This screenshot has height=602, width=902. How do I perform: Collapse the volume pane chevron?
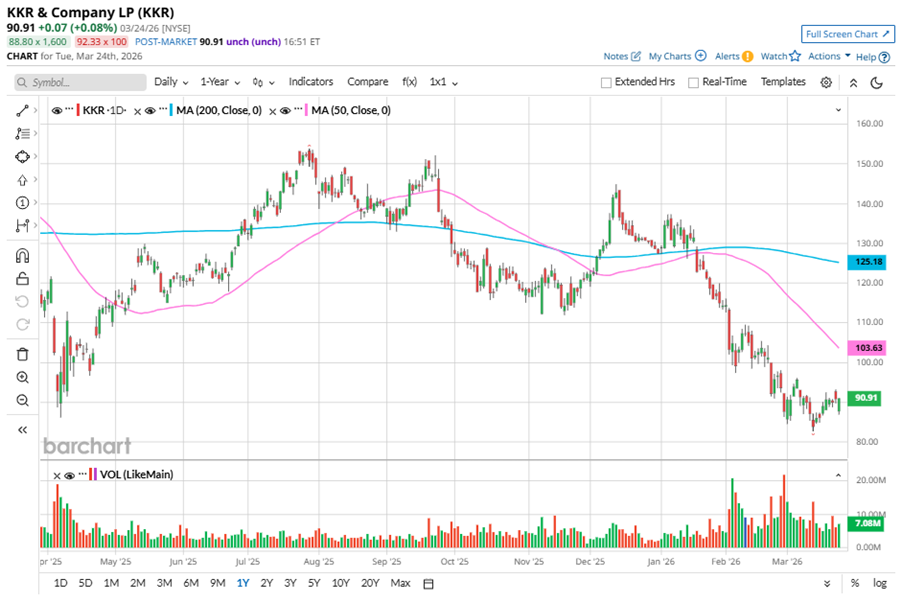pos(838,475)
